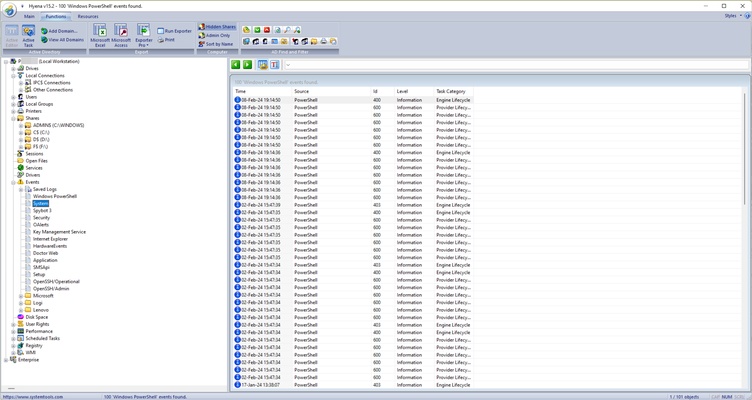Viewport: 752px width, 400px height.
Task: Click the events list vertical scrollbar
Action: coord(745,149)
